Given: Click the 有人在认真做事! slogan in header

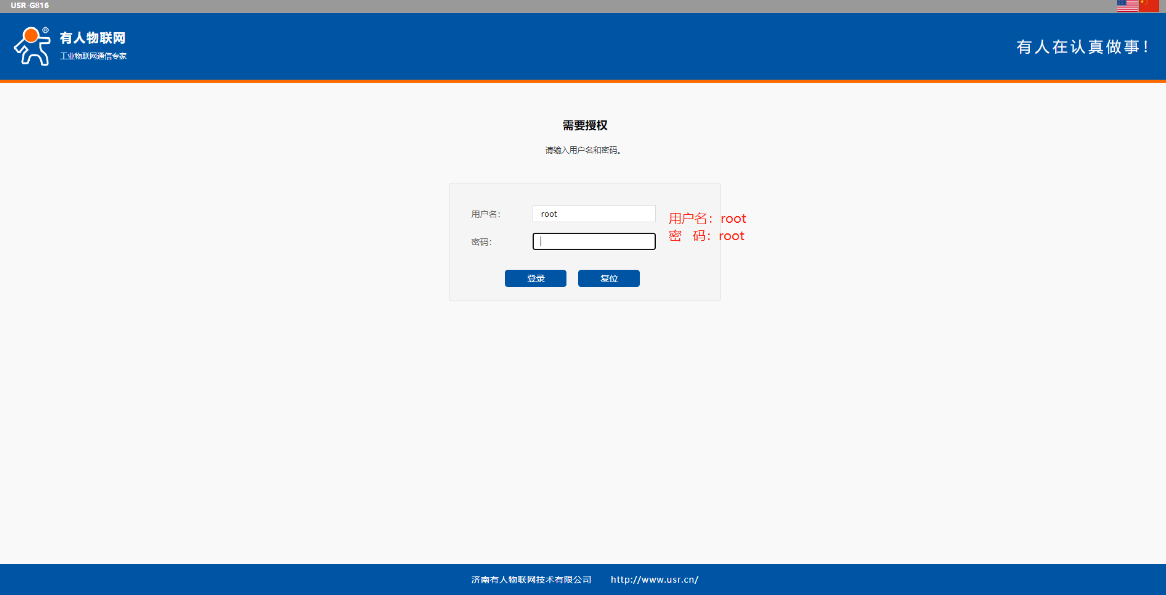Looking at the screenshot, I should coord(1083,47).
